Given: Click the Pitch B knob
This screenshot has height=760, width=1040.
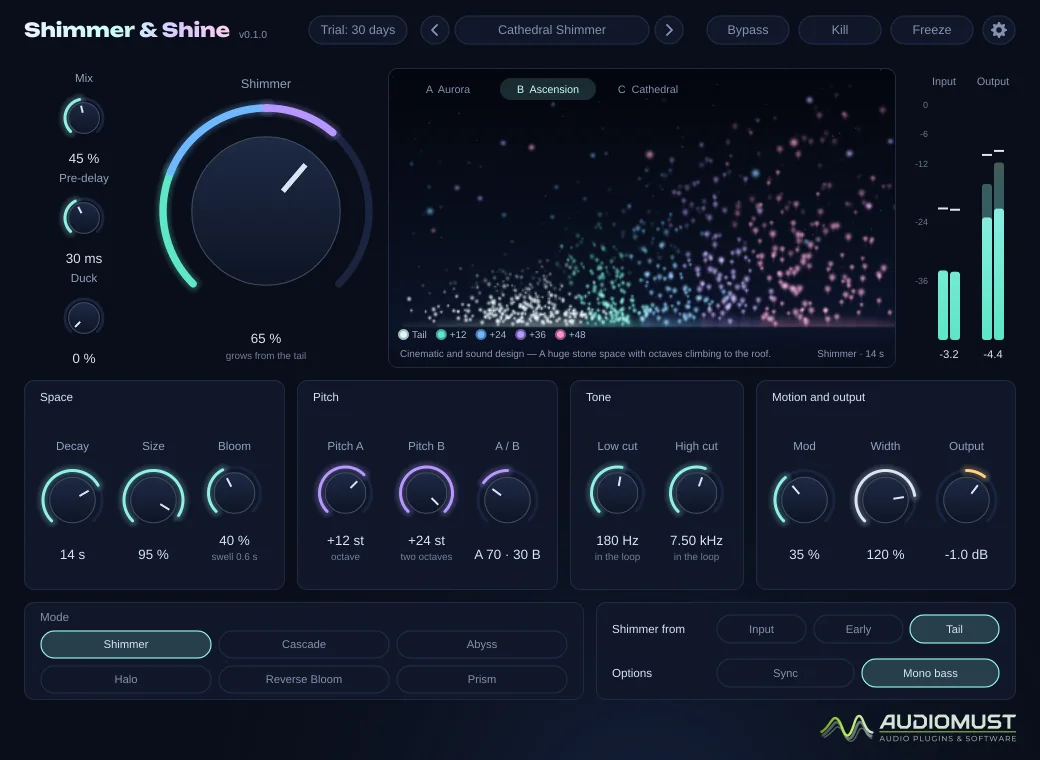Looking at the screenshot, I should [x=426, y=493].
